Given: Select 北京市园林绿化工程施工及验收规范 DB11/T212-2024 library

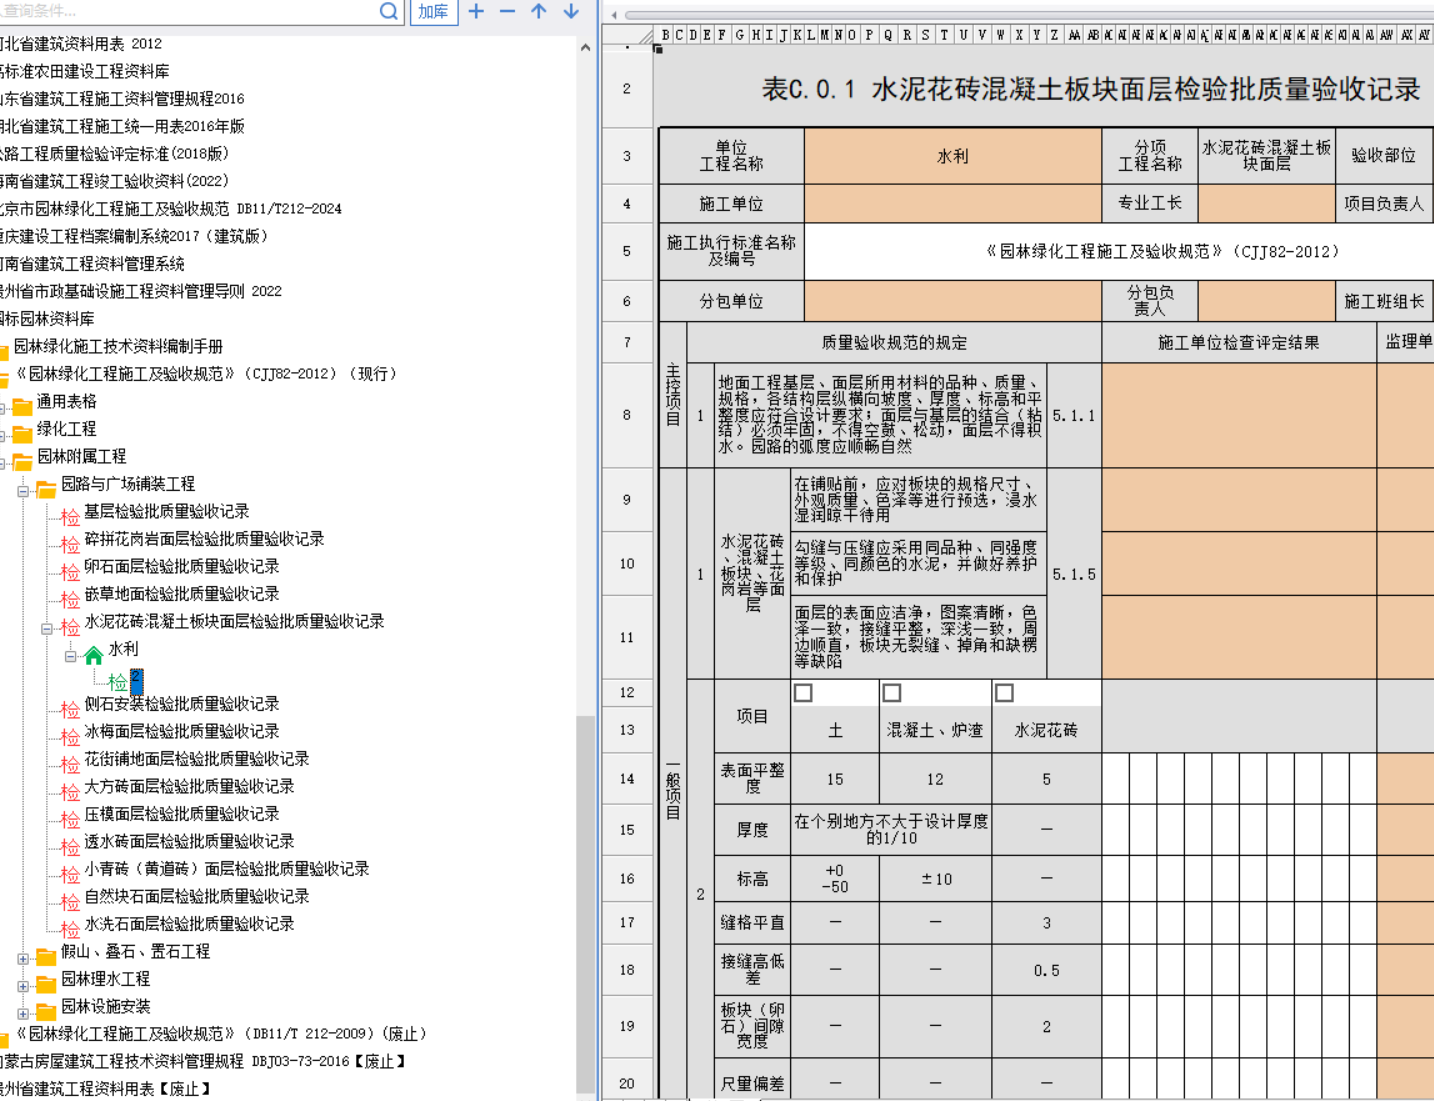Looking at the screenshot, I should [170, 209].
